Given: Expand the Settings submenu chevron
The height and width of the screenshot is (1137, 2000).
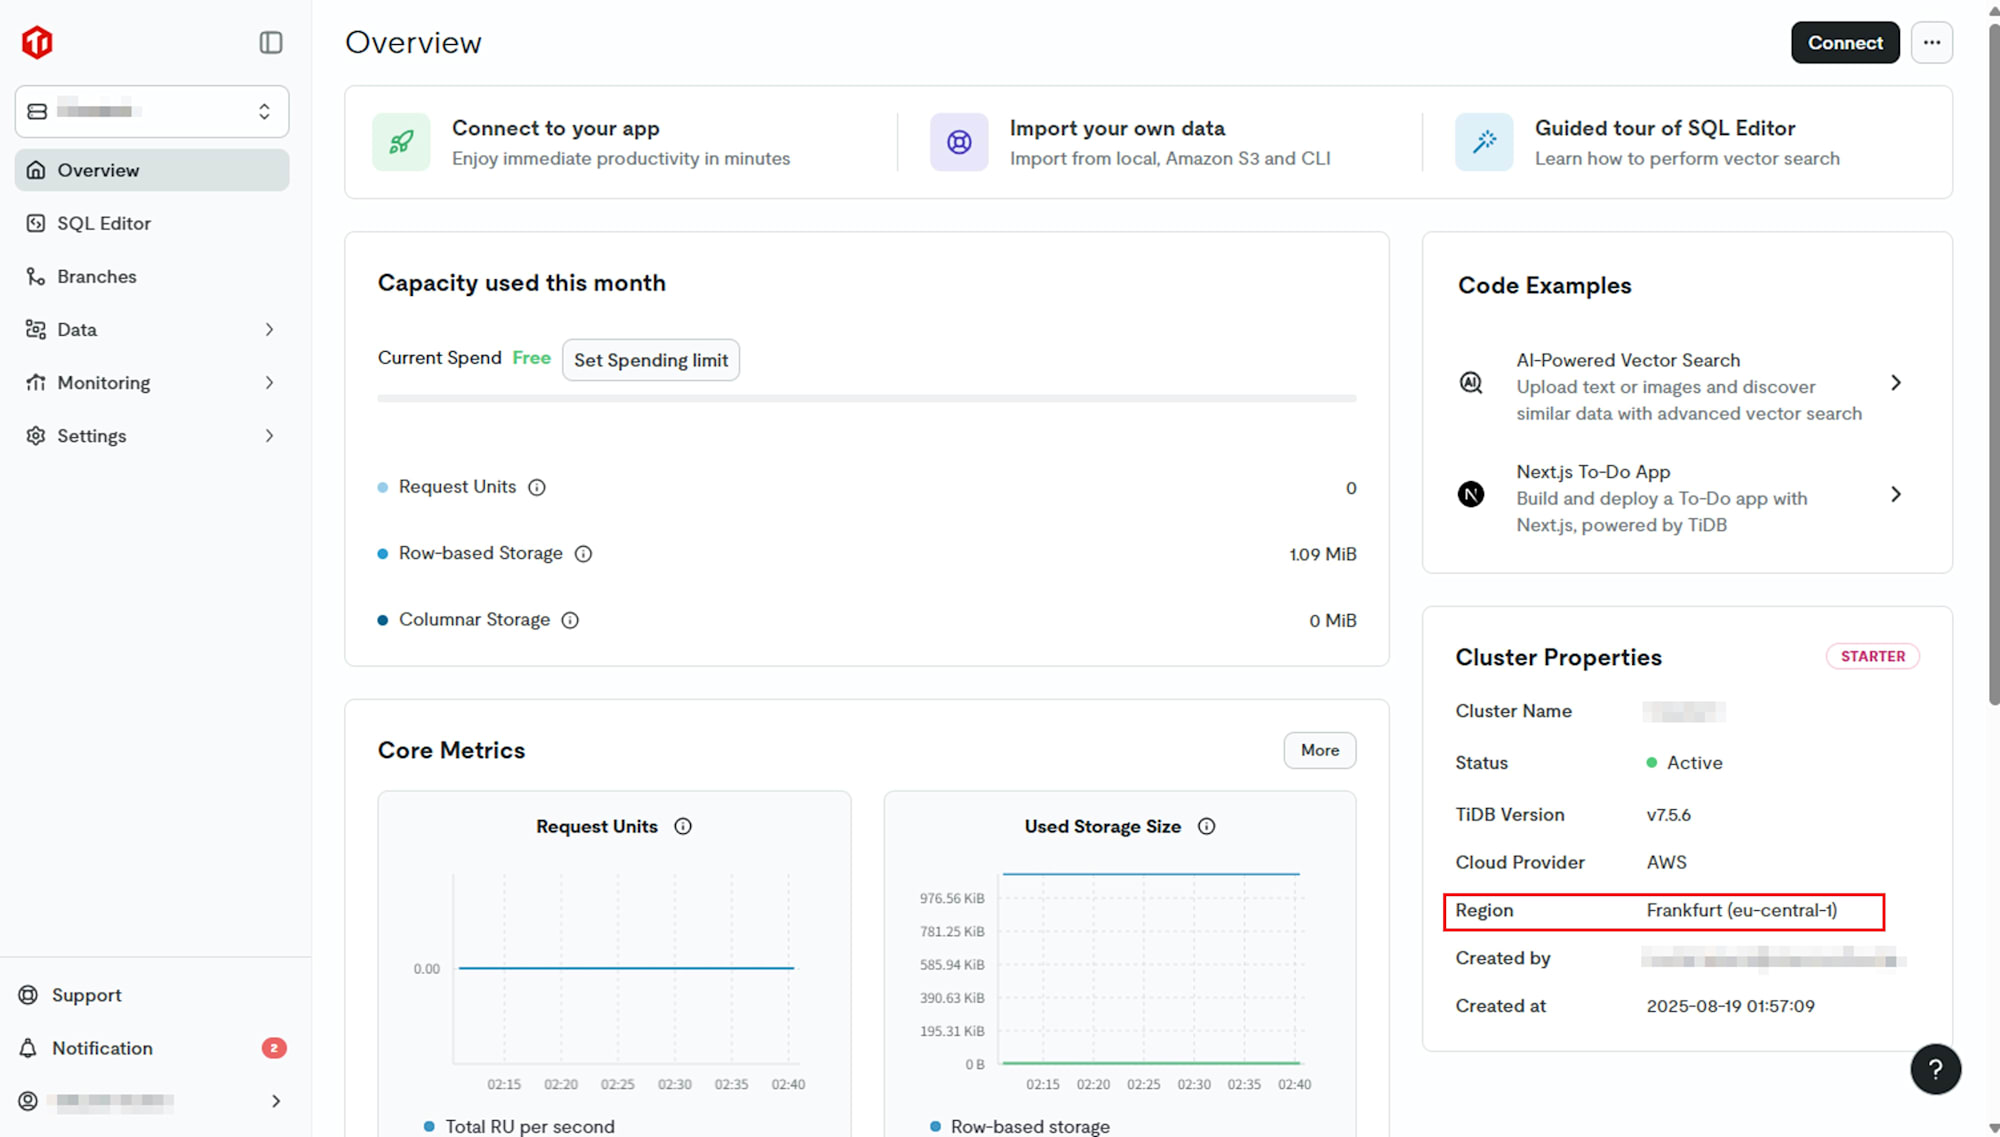Looking at the screenshot, I should pos(269,435).
